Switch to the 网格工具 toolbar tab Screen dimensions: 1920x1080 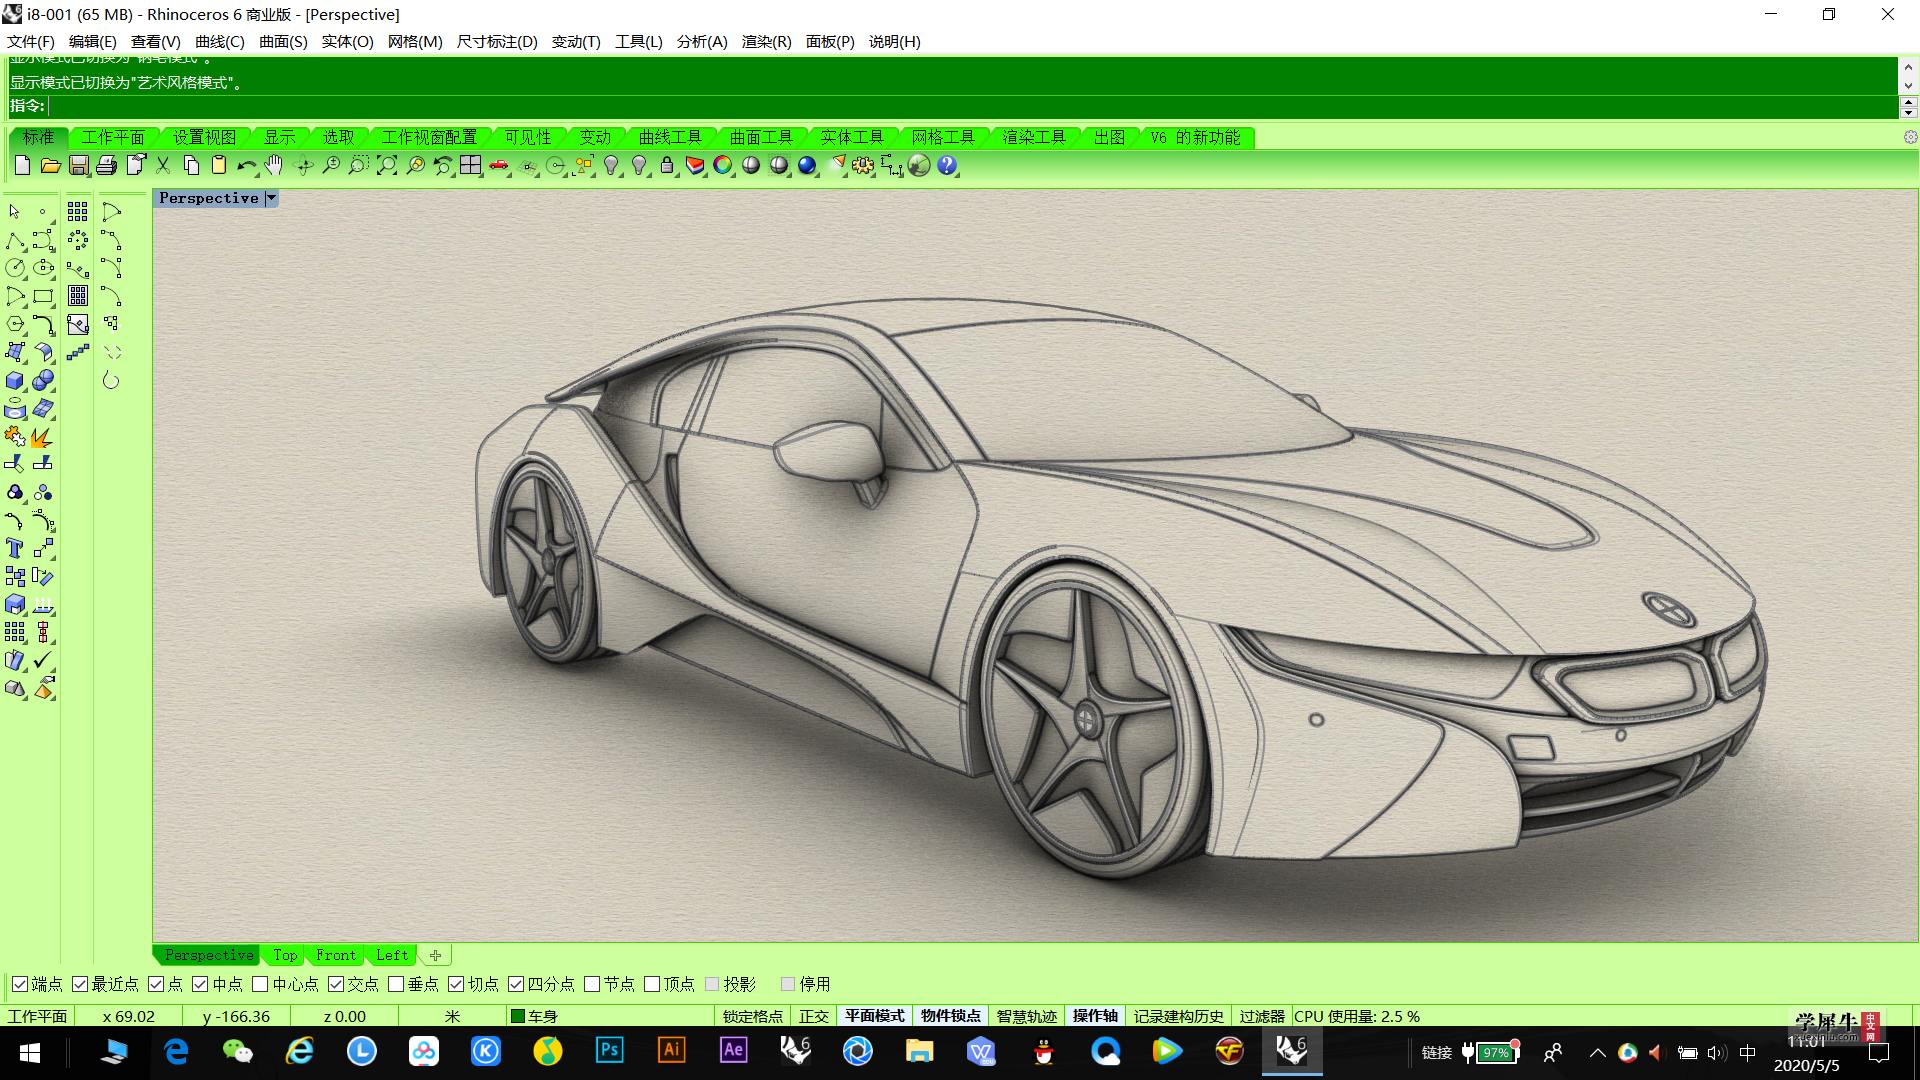[943, 137]
